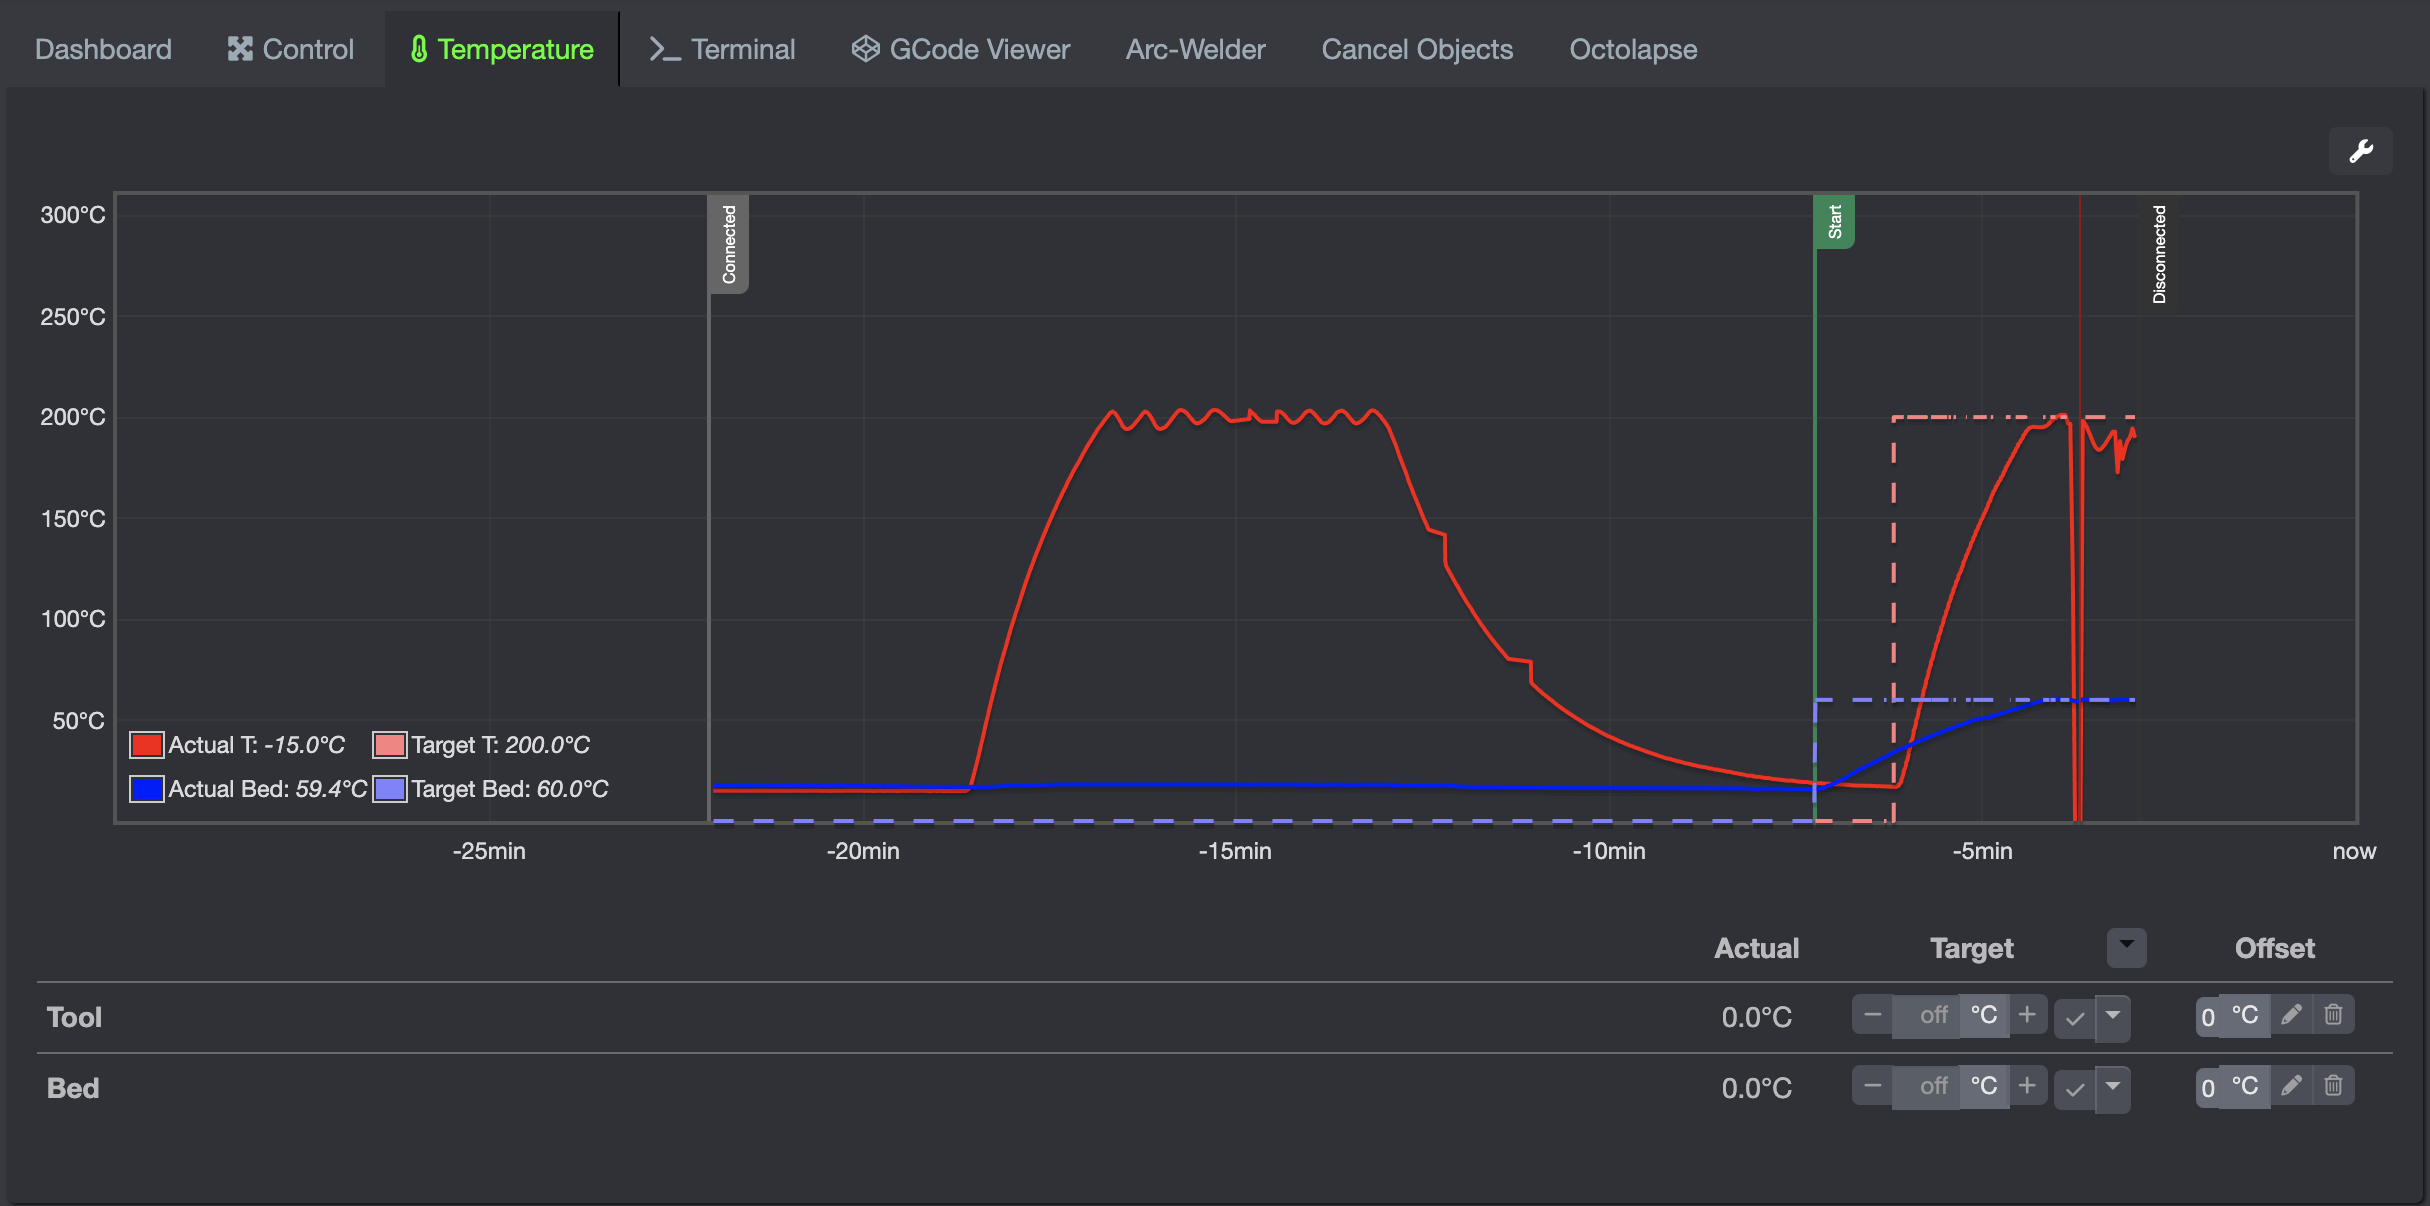
Task: Decrease the Bed target with the minus button
Action: pyautogui.click(x=1872, y=1086)
